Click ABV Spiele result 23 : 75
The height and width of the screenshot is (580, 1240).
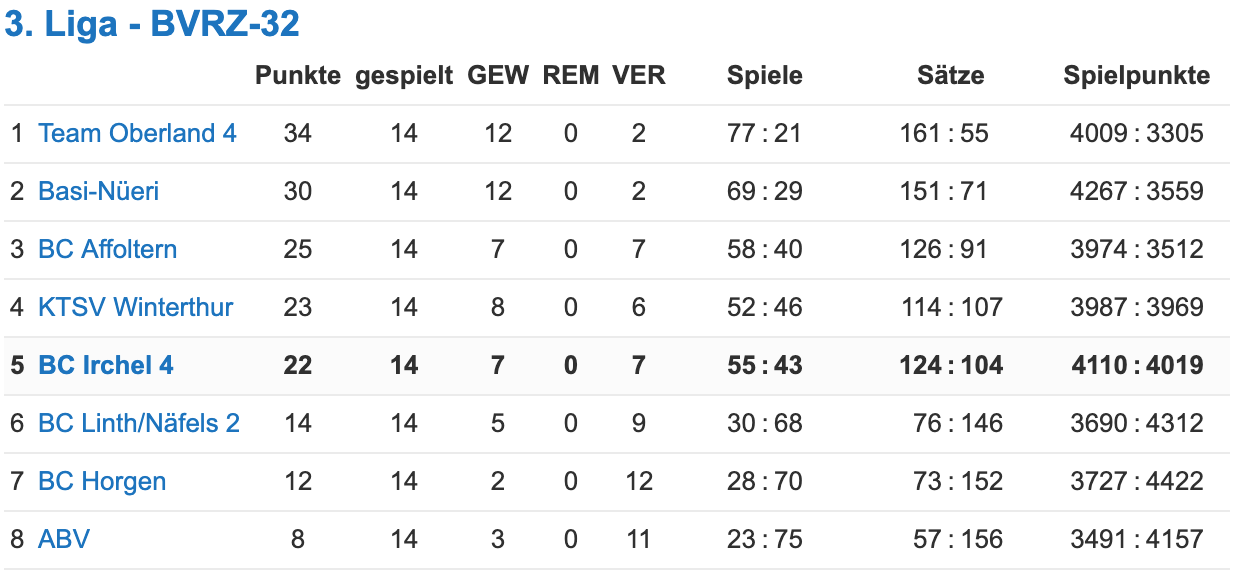[765, 539]
